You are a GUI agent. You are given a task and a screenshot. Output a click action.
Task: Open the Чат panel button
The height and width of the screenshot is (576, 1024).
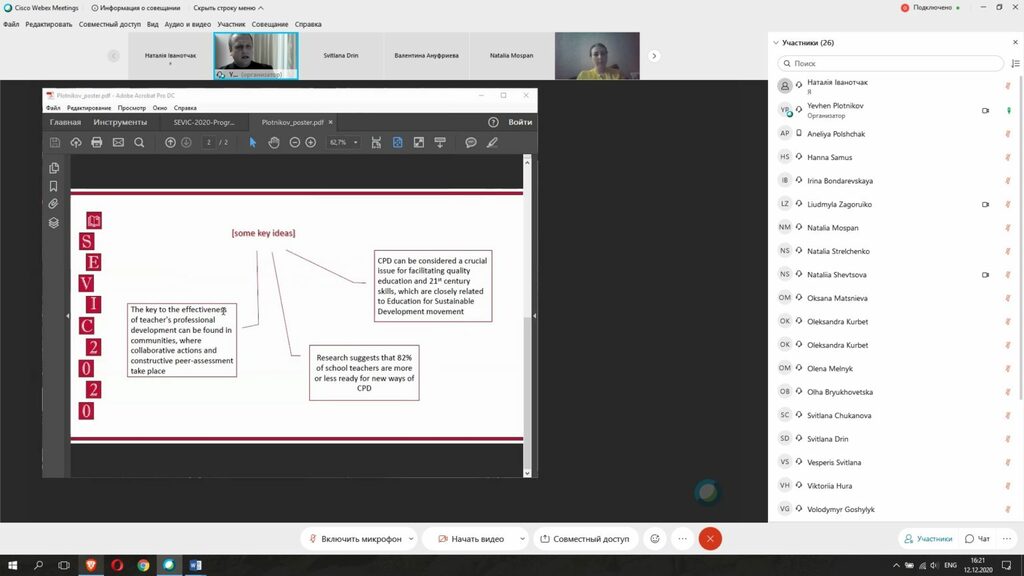pyautogui.click(x=978, y=539)
